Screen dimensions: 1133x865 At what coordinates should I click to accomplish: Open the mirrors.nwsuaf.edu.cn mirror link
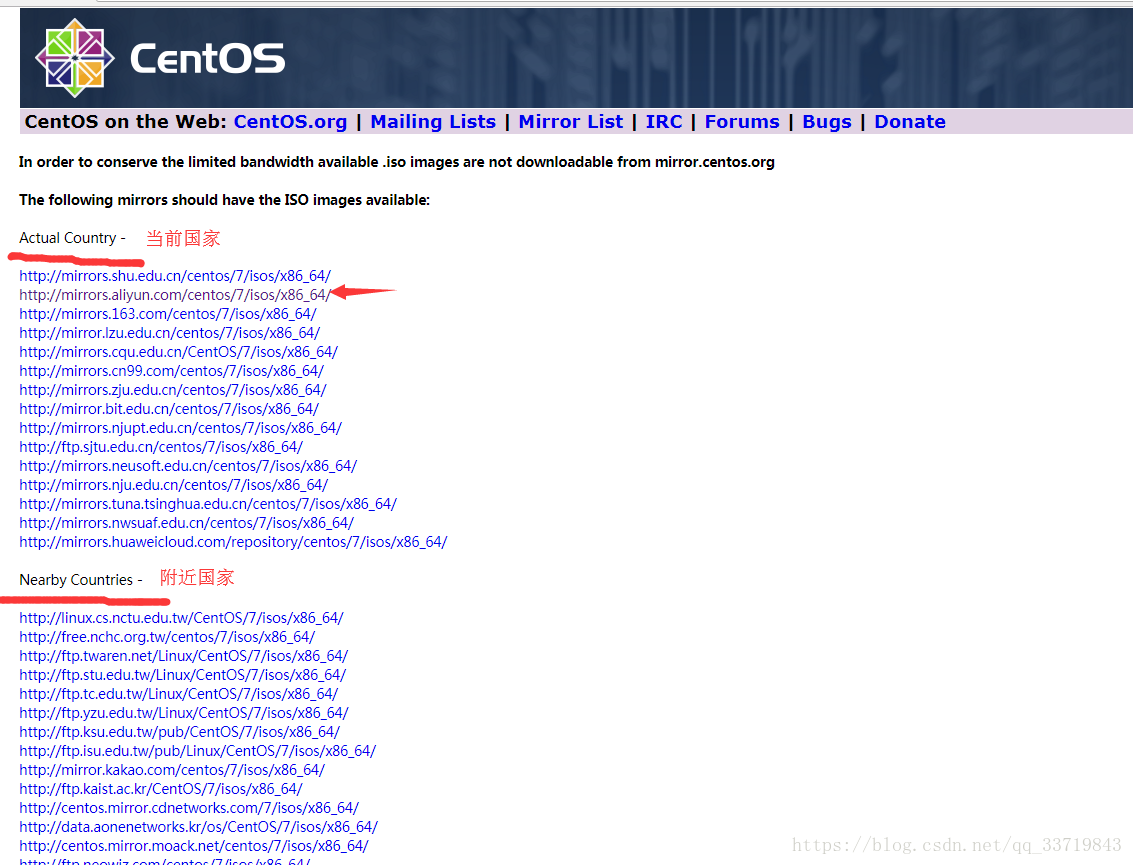tap(186, 522)
